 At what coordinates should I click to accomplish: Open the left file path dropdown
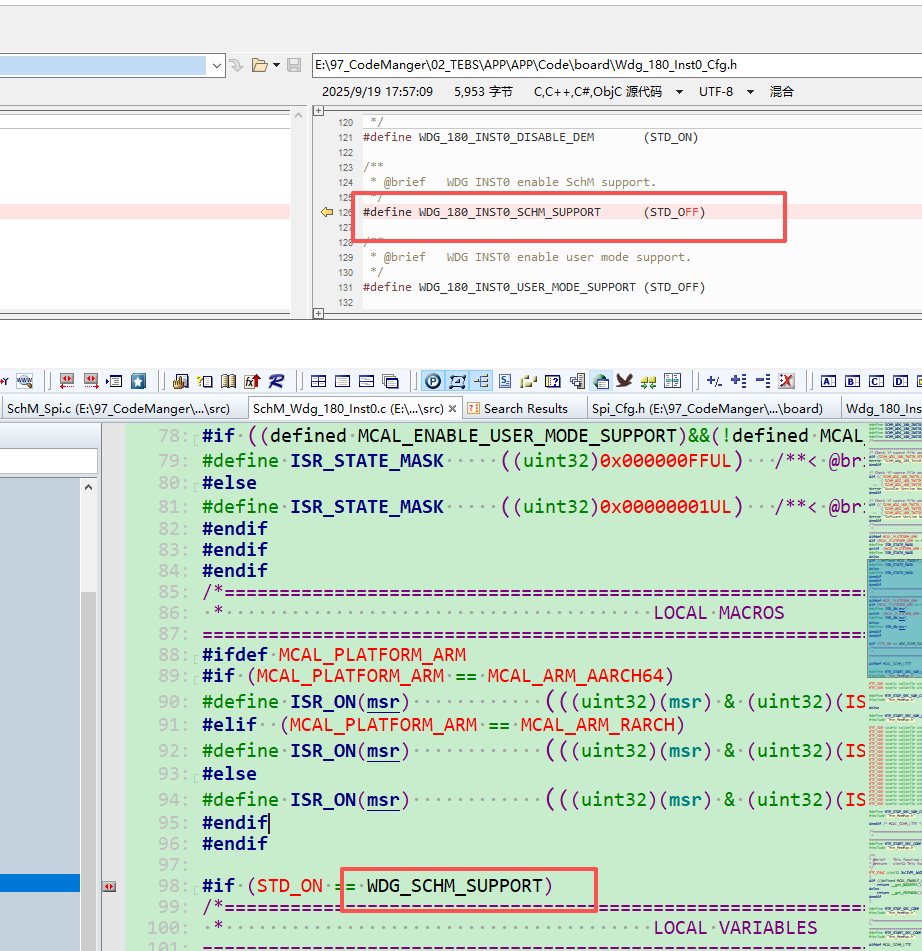coord(217,65)
